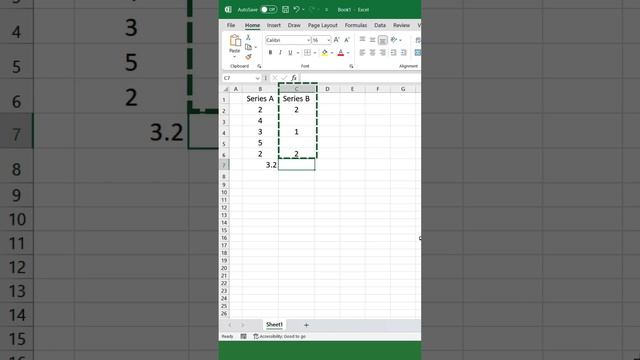Click Increase Font Size icon

coord(336,40)
